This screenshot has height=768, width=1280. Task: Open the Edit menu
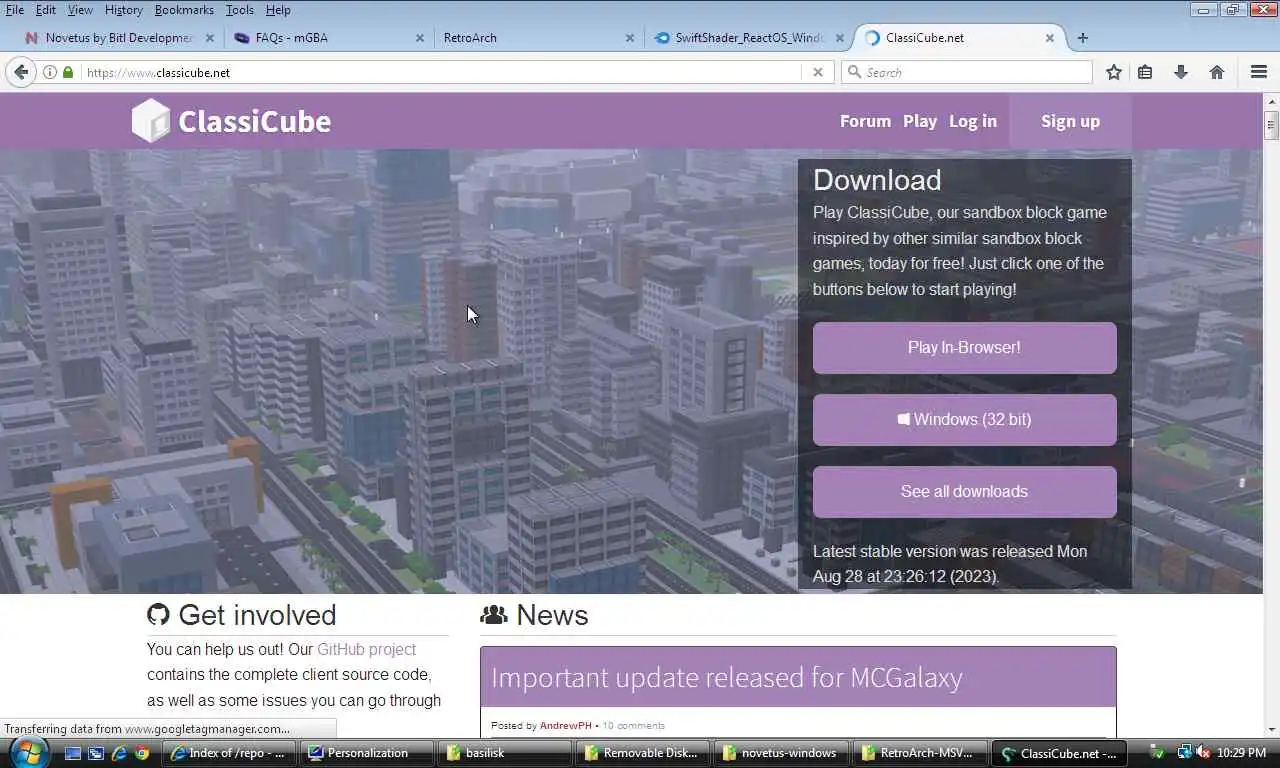46,10
